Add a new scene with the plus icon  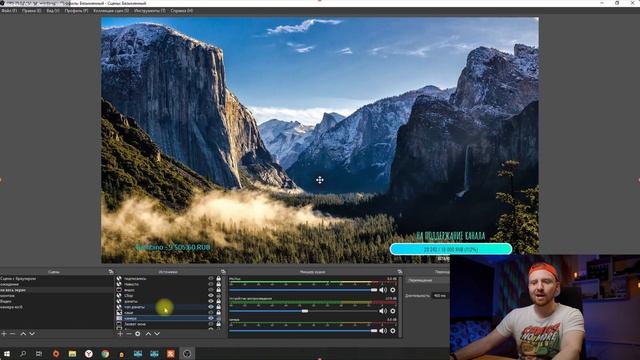tap(4, 334)
